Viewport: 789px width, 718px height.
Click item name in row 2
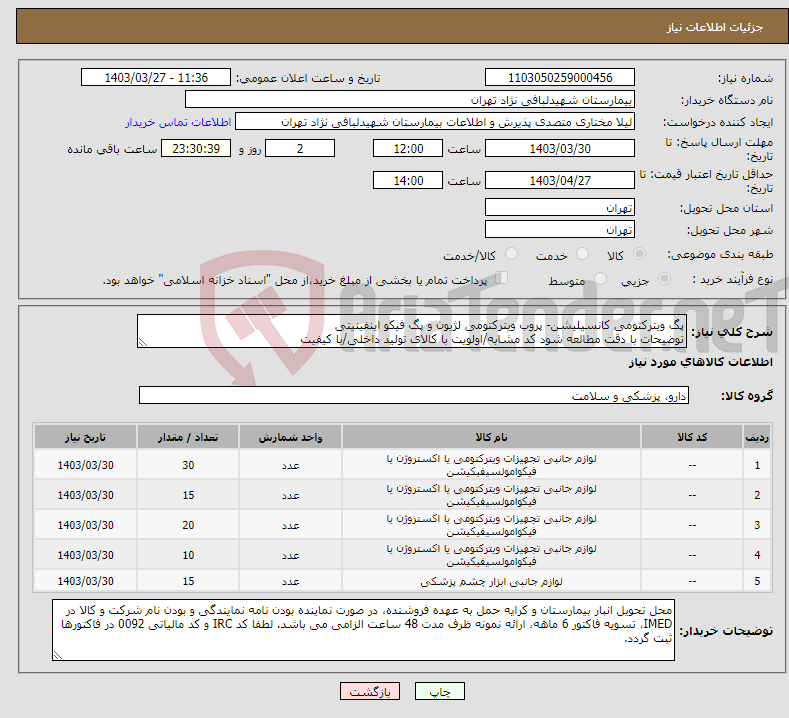(x=491, y=495)
